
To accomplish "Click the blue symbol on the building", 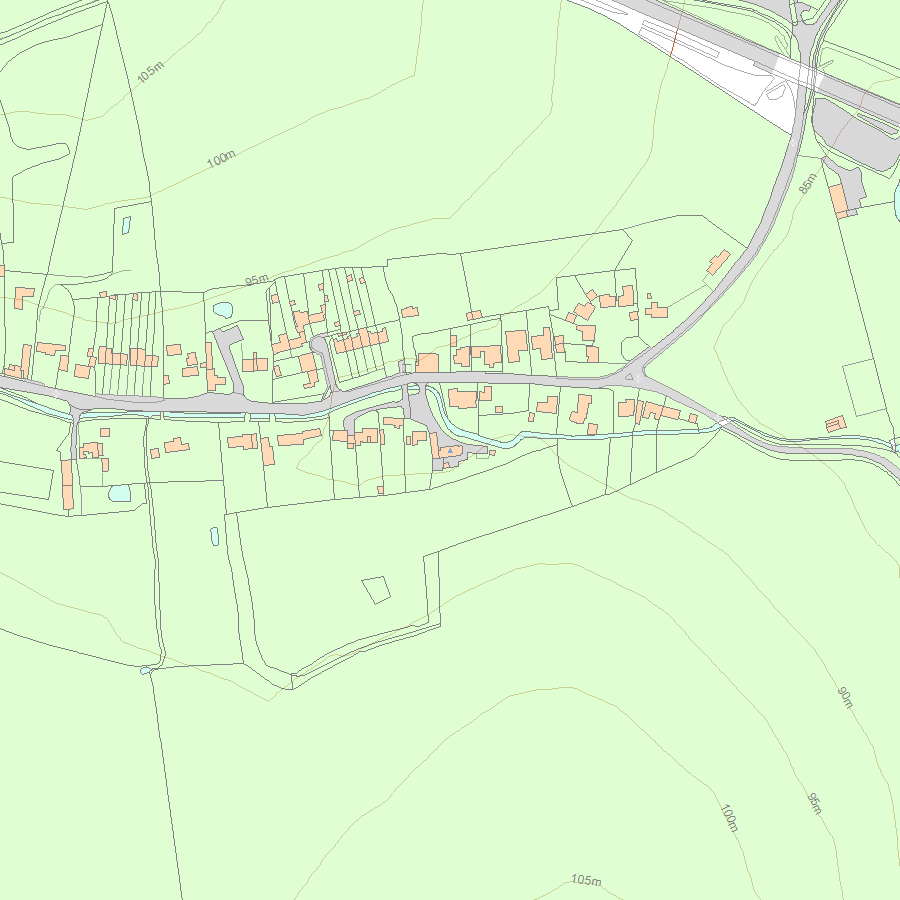I will click(451, 451).
